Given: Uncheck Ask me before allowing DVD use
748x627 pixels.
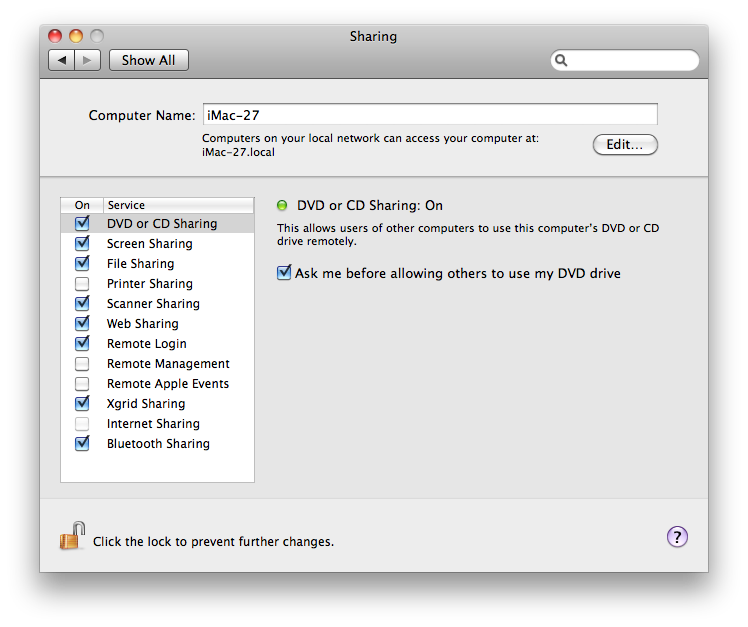Looking at the screenshot, I should click(284, 273).
